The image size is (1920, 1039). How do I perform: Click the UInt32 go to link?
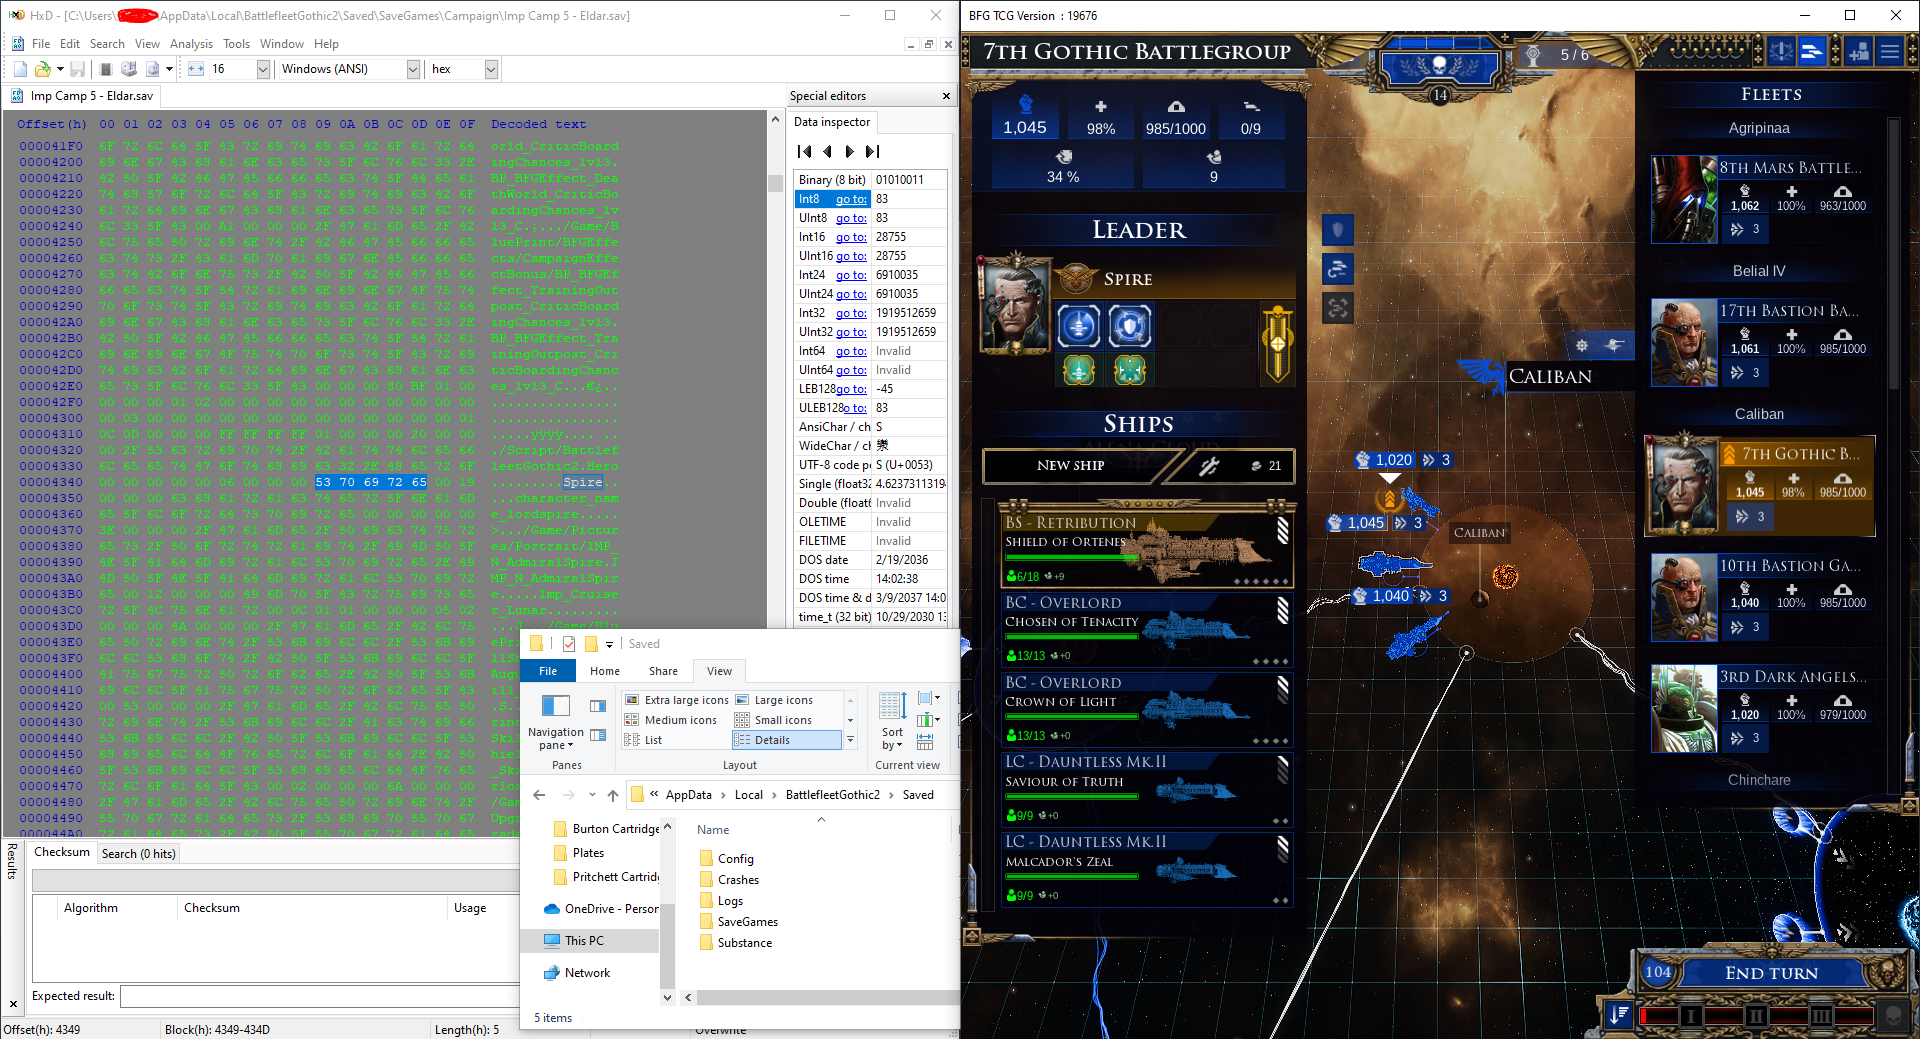(851, 332)
